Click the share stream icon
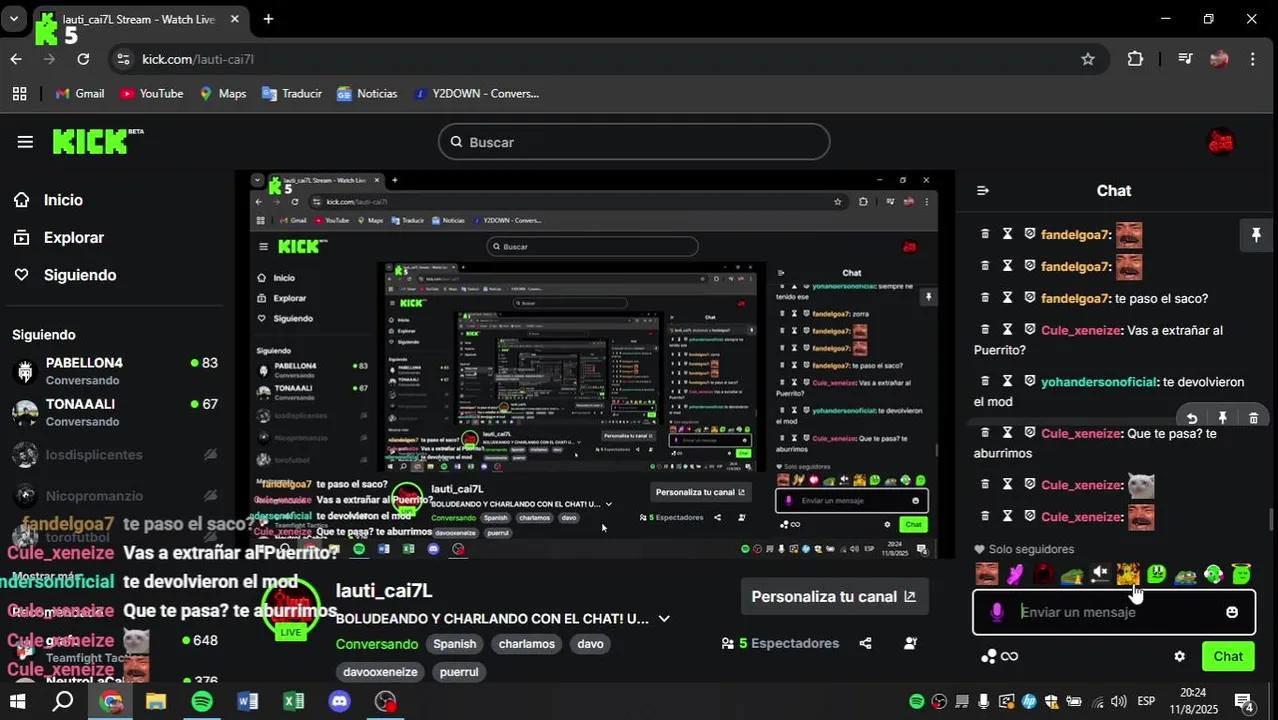Image resolution: width=1278 pixels, height=720 pixels. (x=865, y=643)
